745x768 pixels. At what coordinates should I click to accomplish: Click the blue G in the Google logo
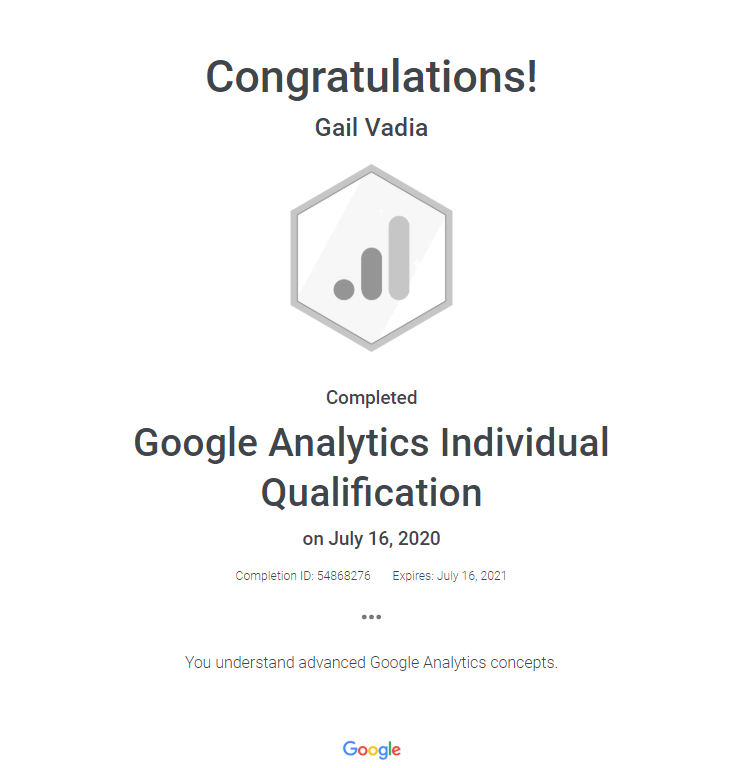349,748
